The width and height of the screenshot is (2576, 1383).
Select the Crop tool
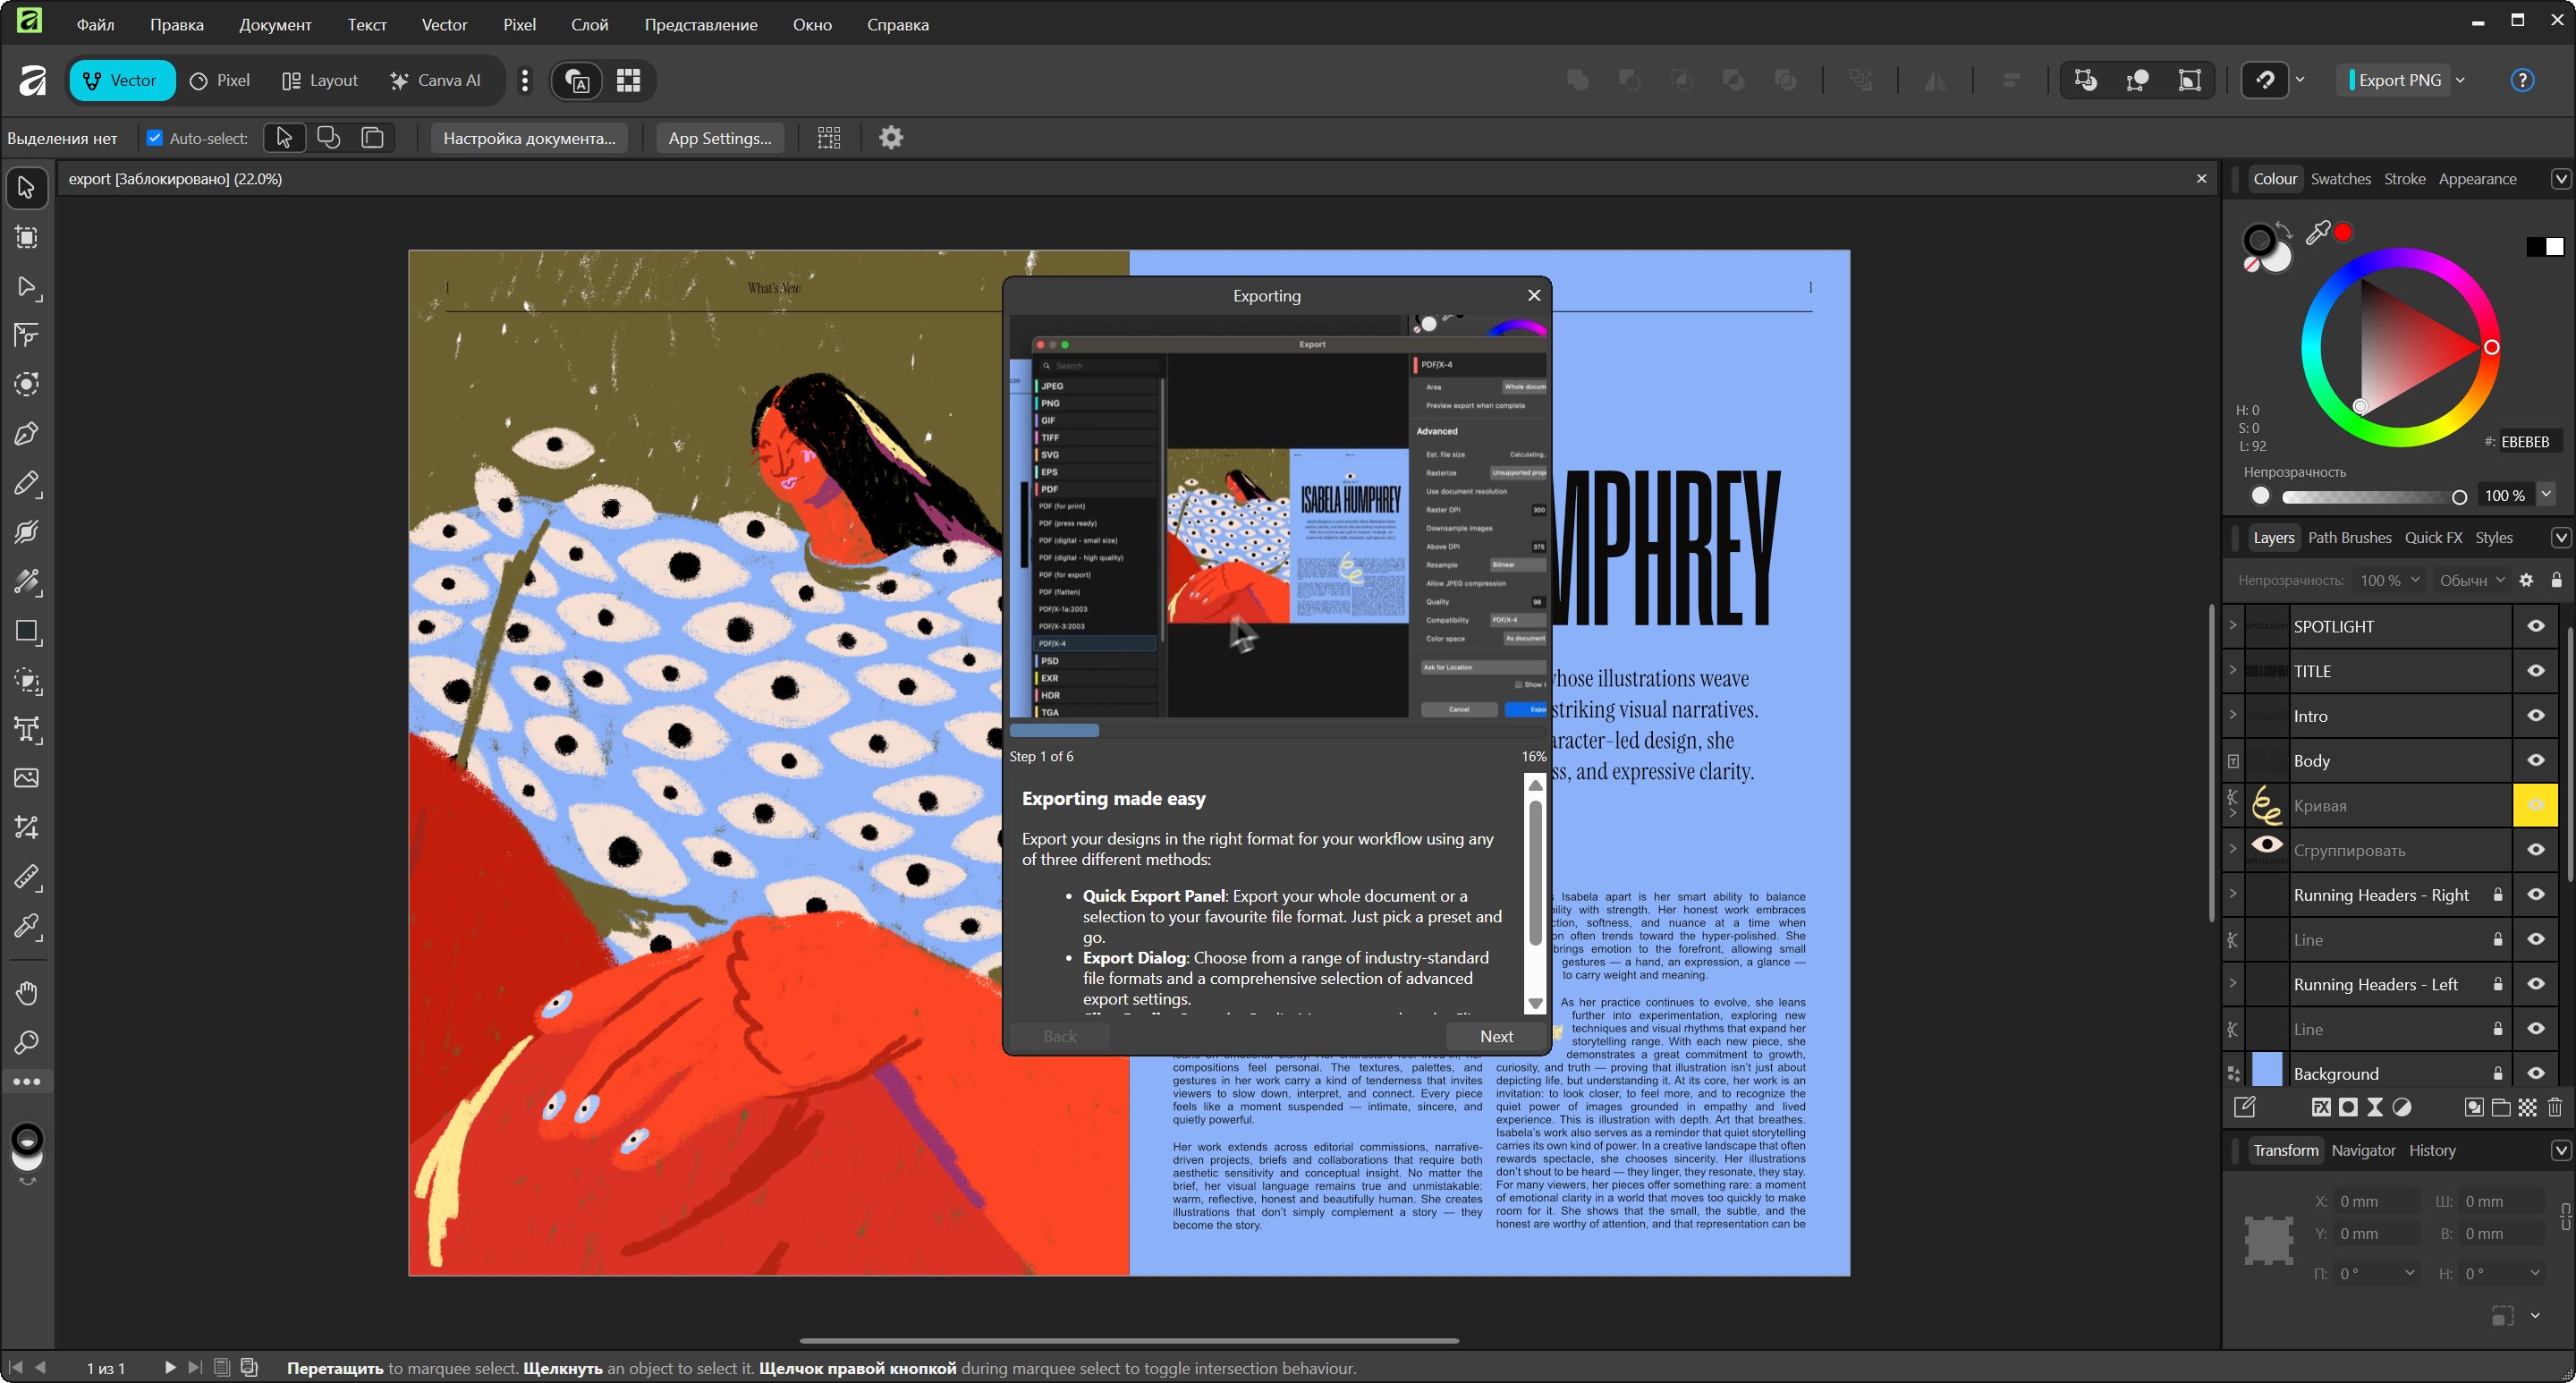point(27,828)
